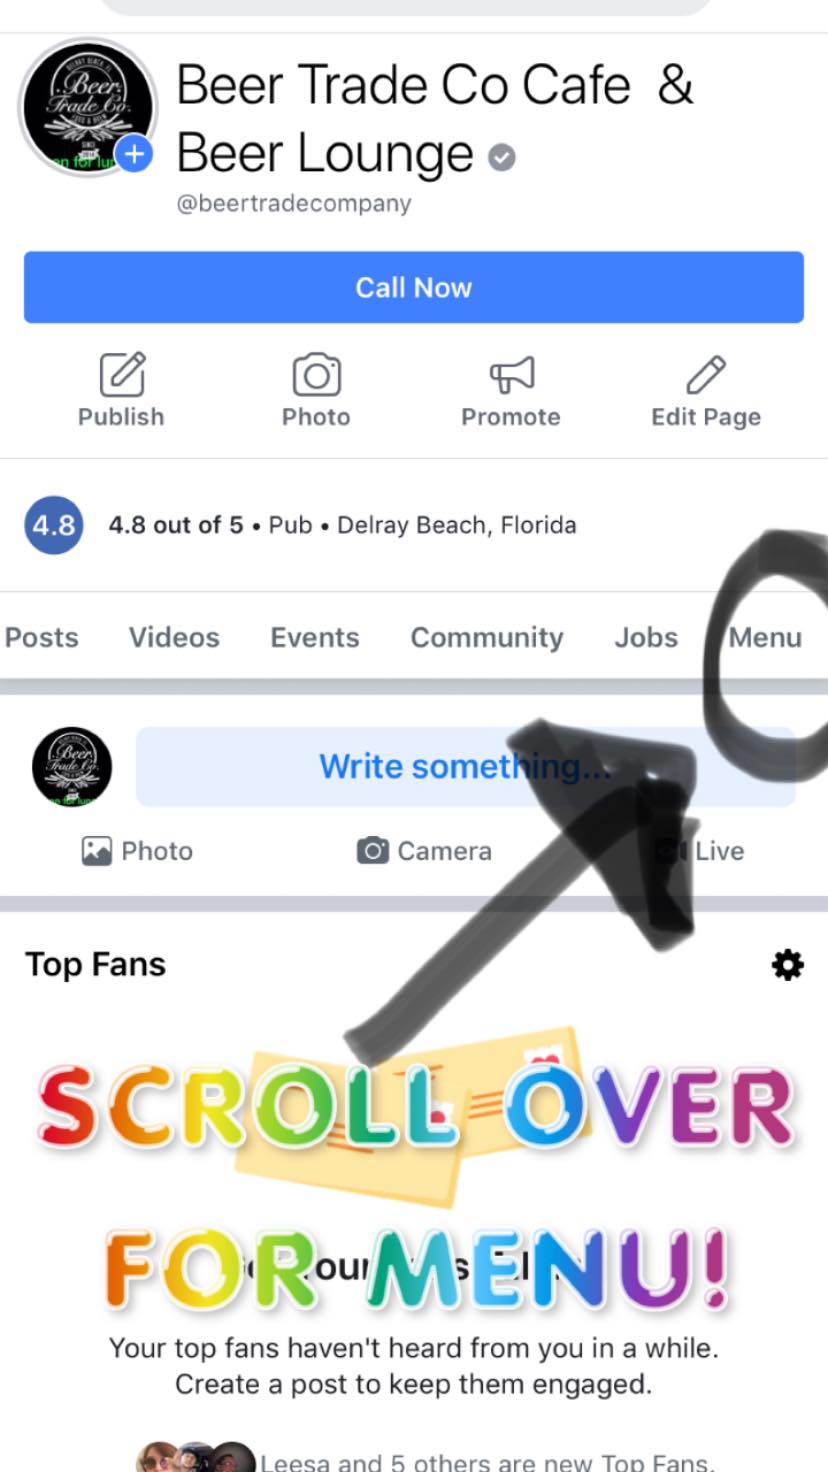Switch to the Posts tab
This screenshot has height=1472, width=828.
click(x=41, y=637)
